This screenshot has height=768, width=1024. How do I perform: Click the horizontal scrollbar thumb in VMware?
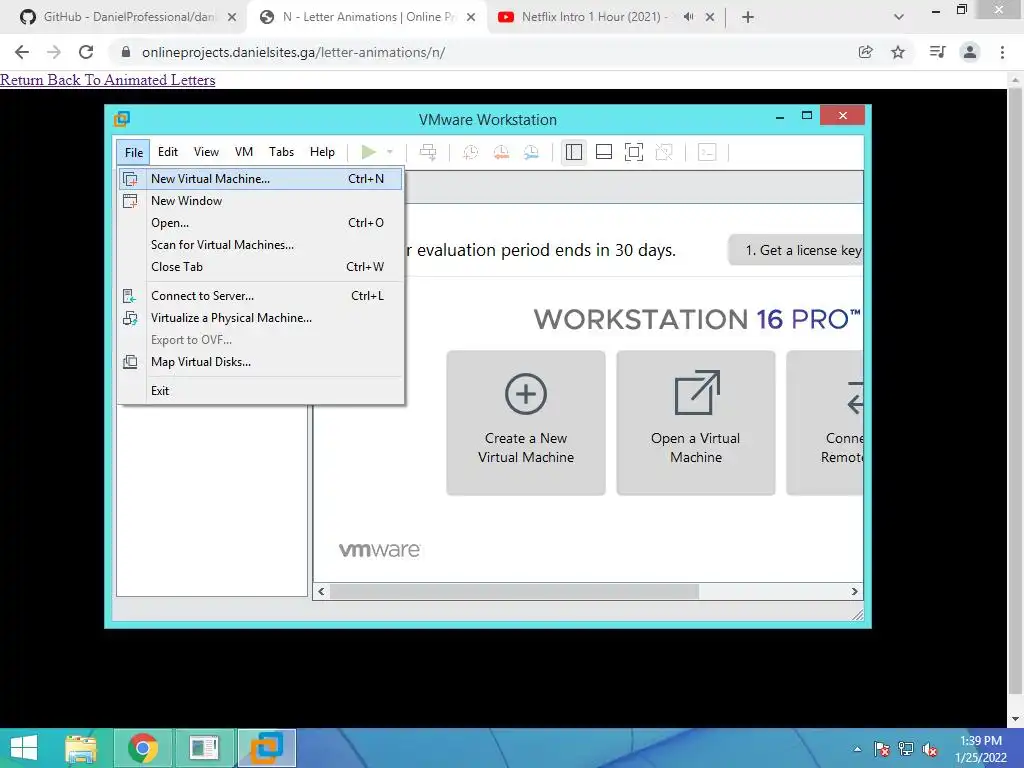click(x=514, y=592)
